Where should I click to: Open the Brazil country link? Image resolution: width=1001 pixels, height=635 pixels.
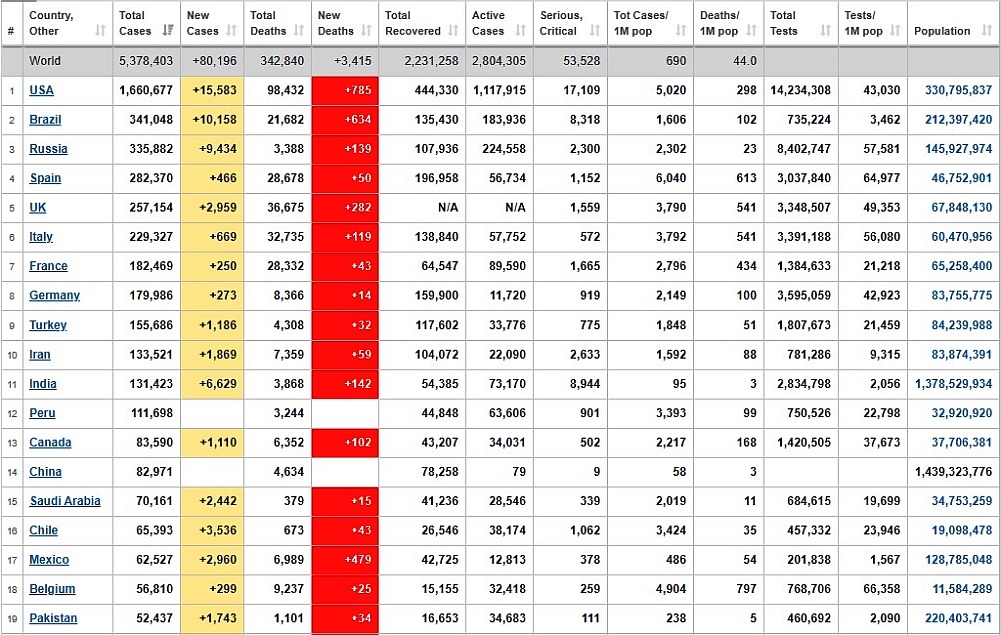pos(45,119)
